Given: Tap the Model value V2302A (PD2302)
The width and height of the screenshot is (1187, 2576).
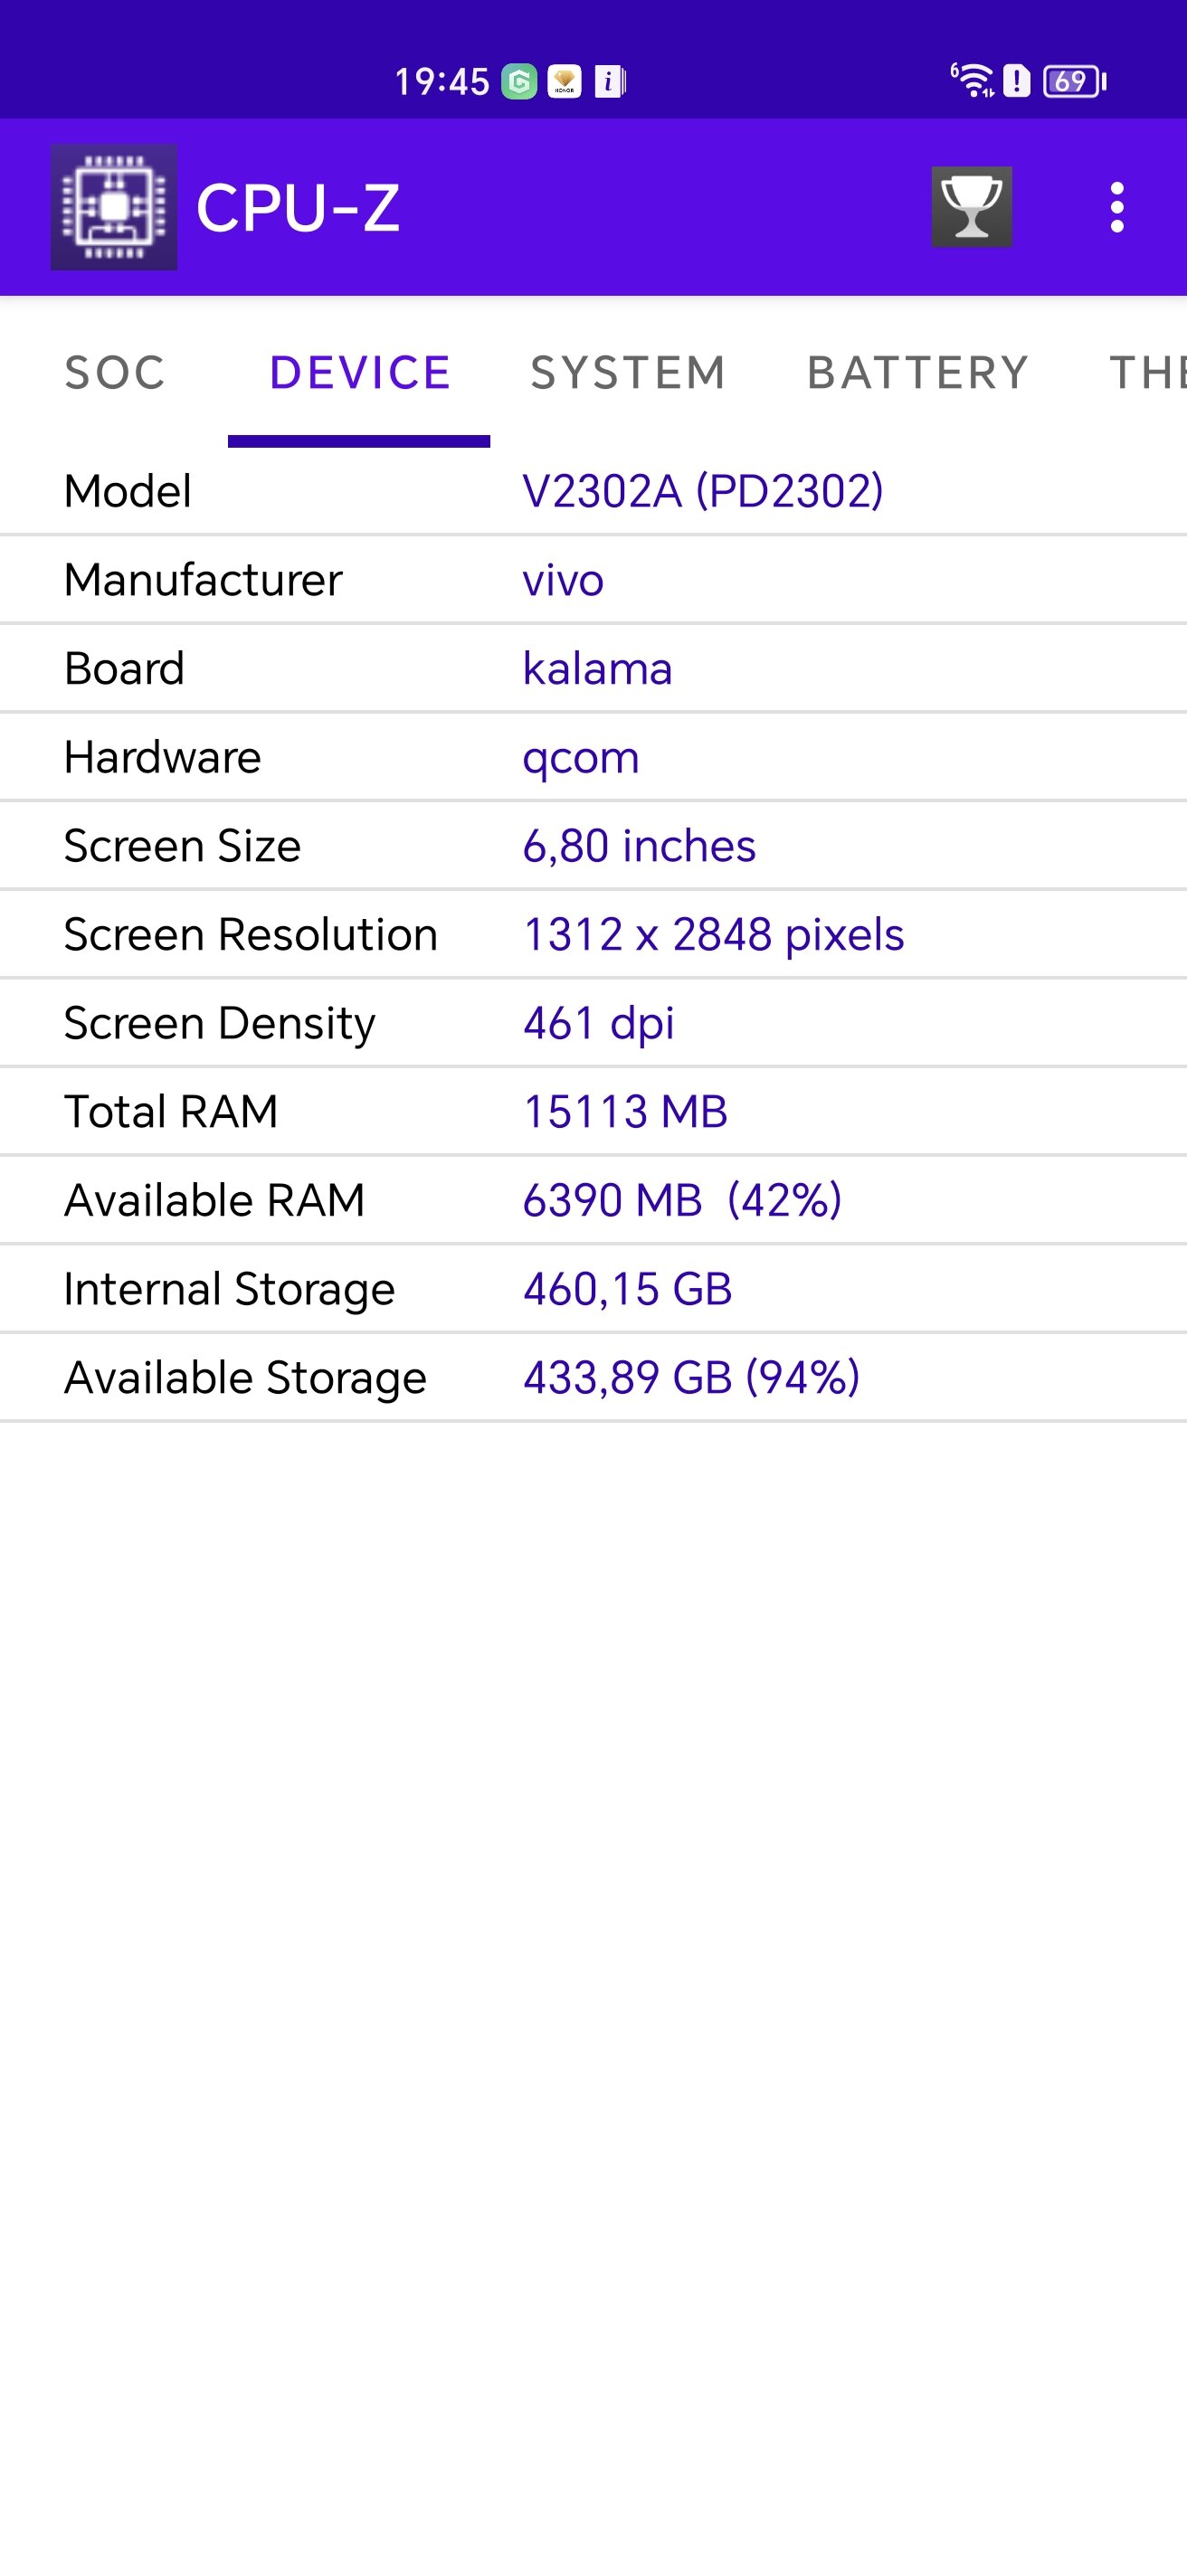Looking at the screenshot, I should coord(703,491).
